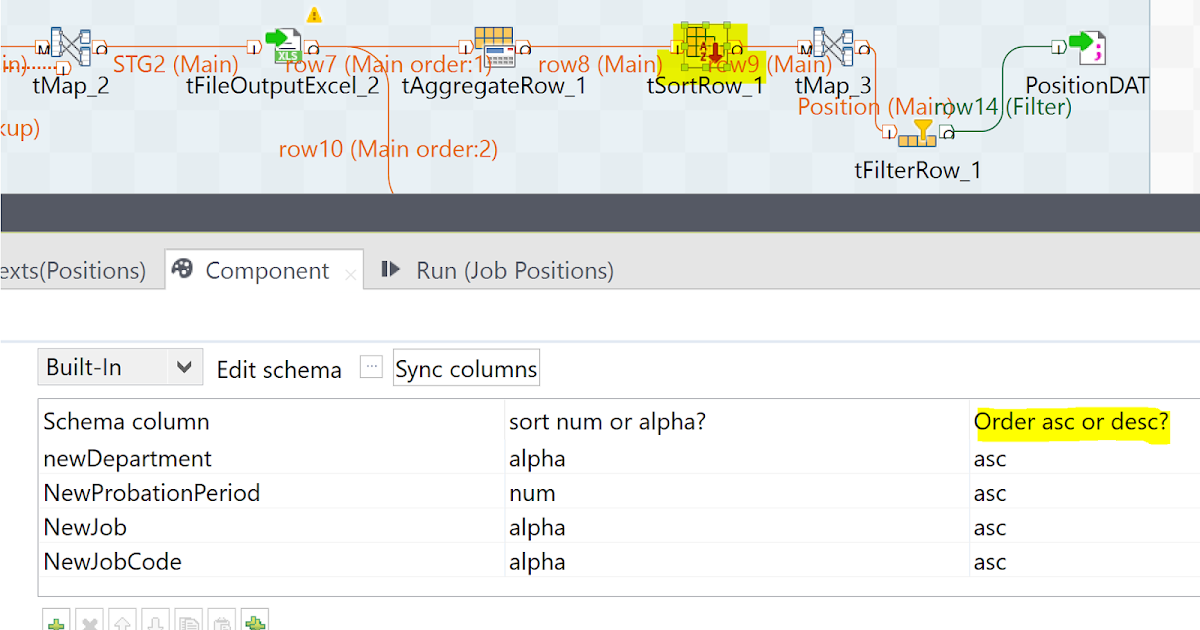Click the move row up arrow icon
The height and width of the screenshot is (630, 1200).
[x=122, y=622]
